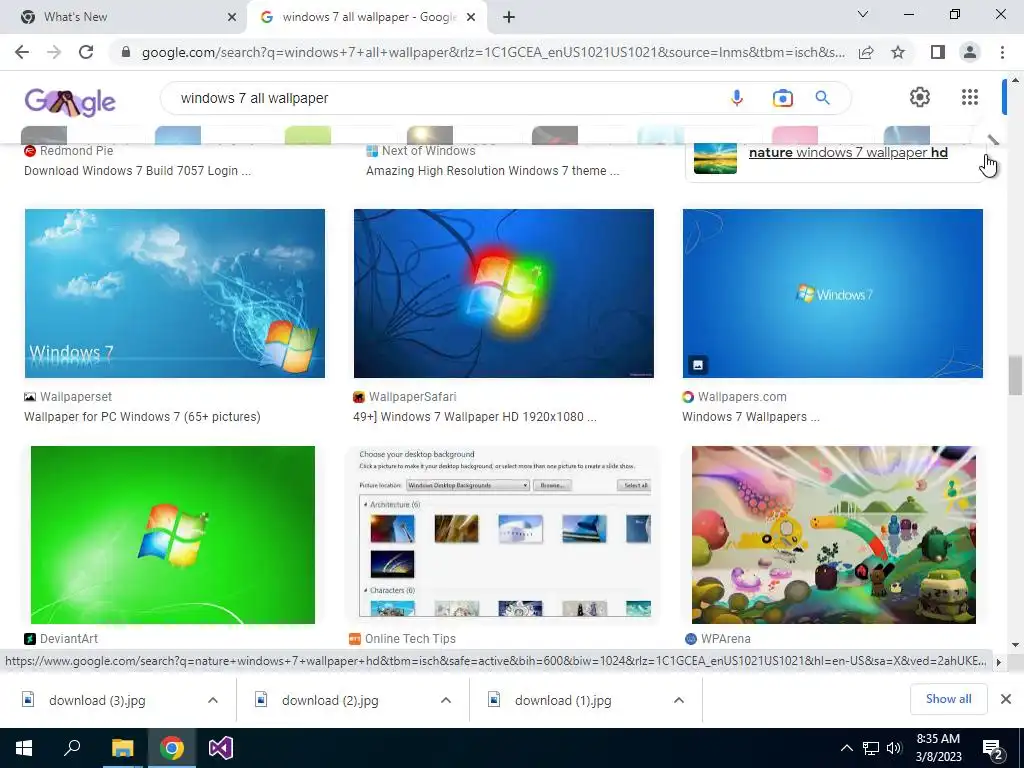Open the notification center icon
Screen dimensions: 1024x768
993,748
